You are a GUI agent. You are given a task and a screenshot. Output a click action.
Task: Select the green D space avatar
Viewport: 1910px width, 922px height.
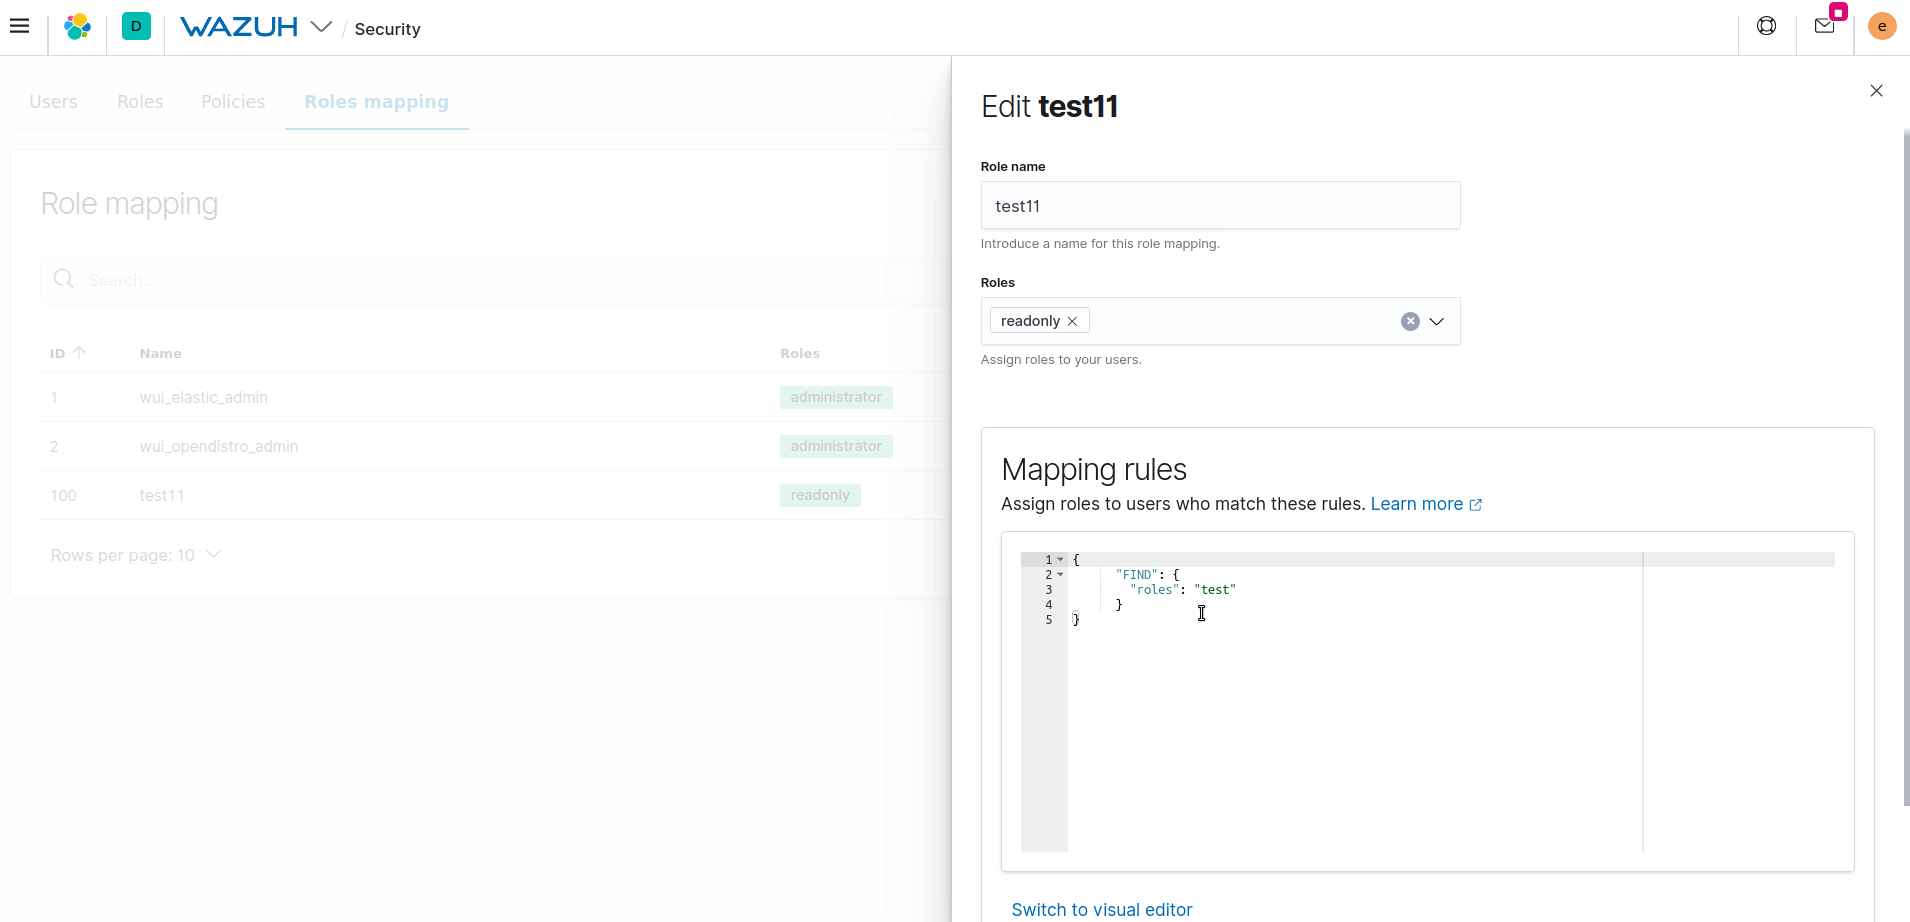pyautogui.click(x=136, y=26)
